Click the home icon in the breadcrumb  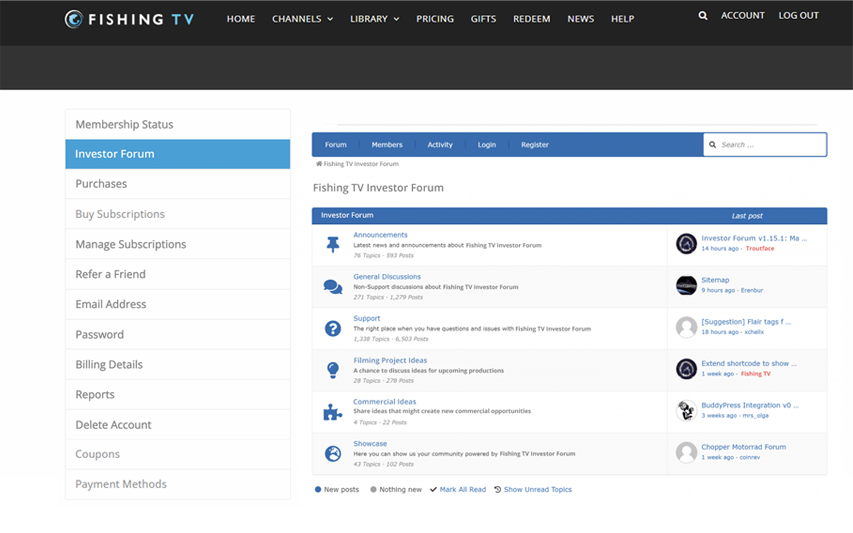point(319,164)
